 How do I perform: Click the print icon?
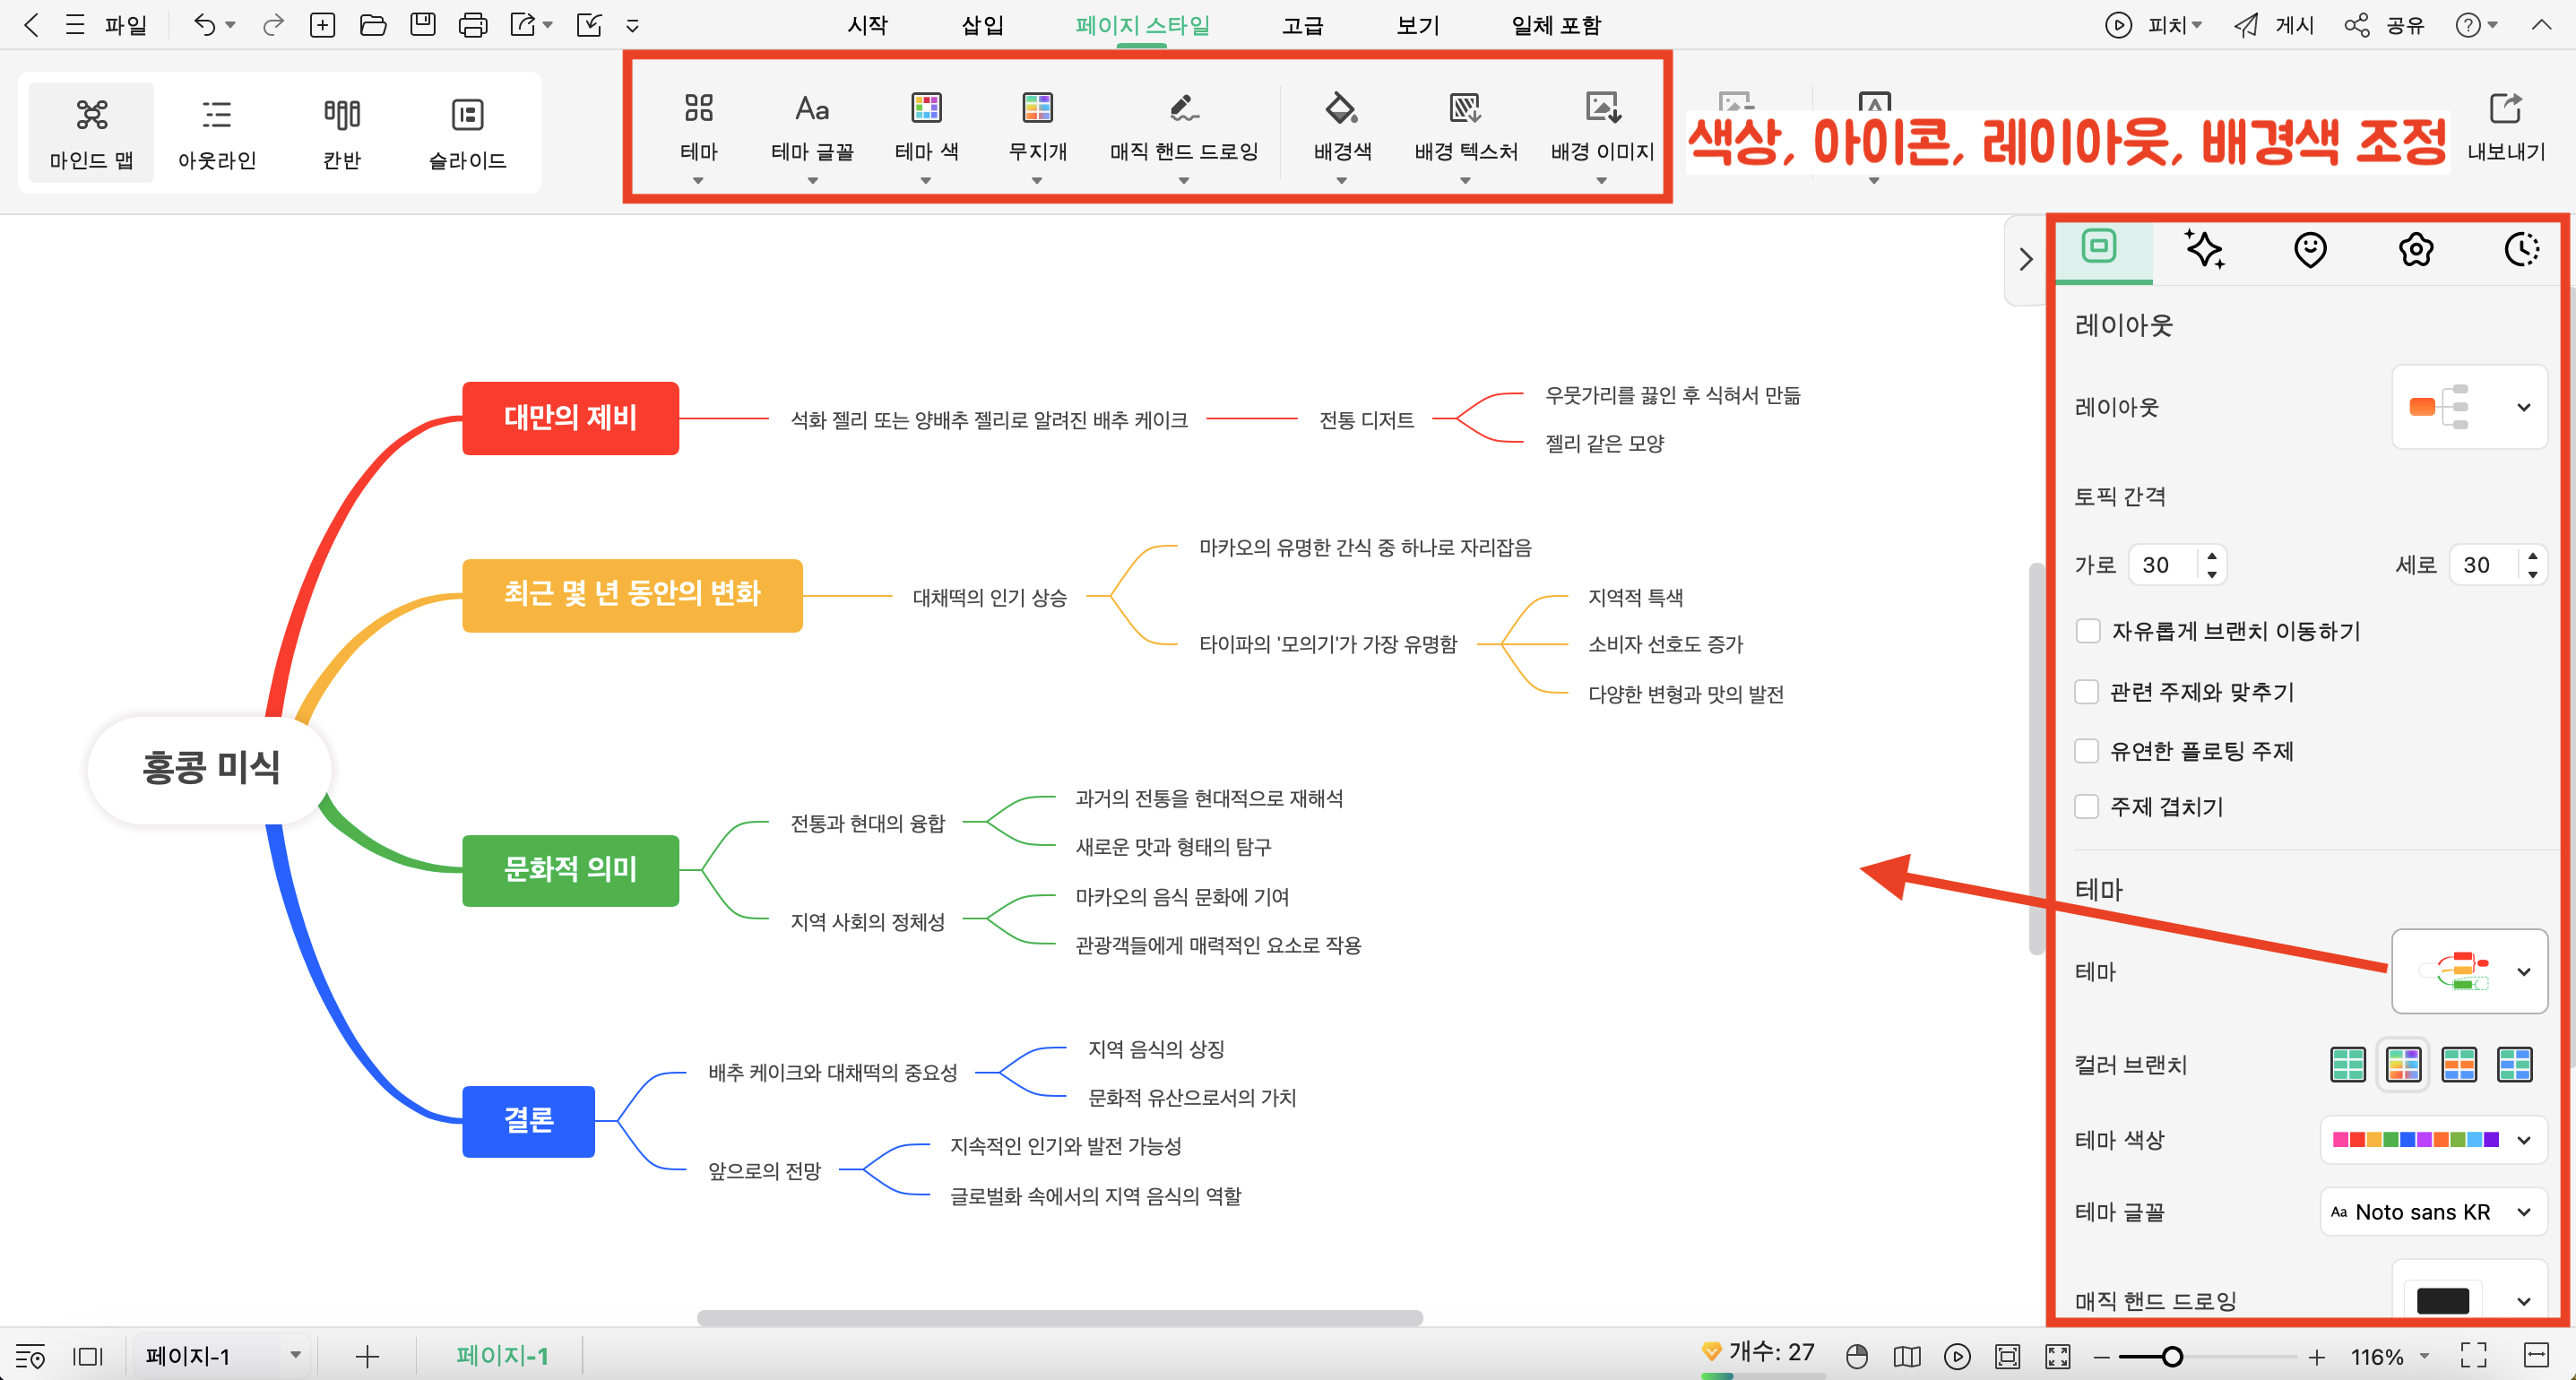click(473, 25)
